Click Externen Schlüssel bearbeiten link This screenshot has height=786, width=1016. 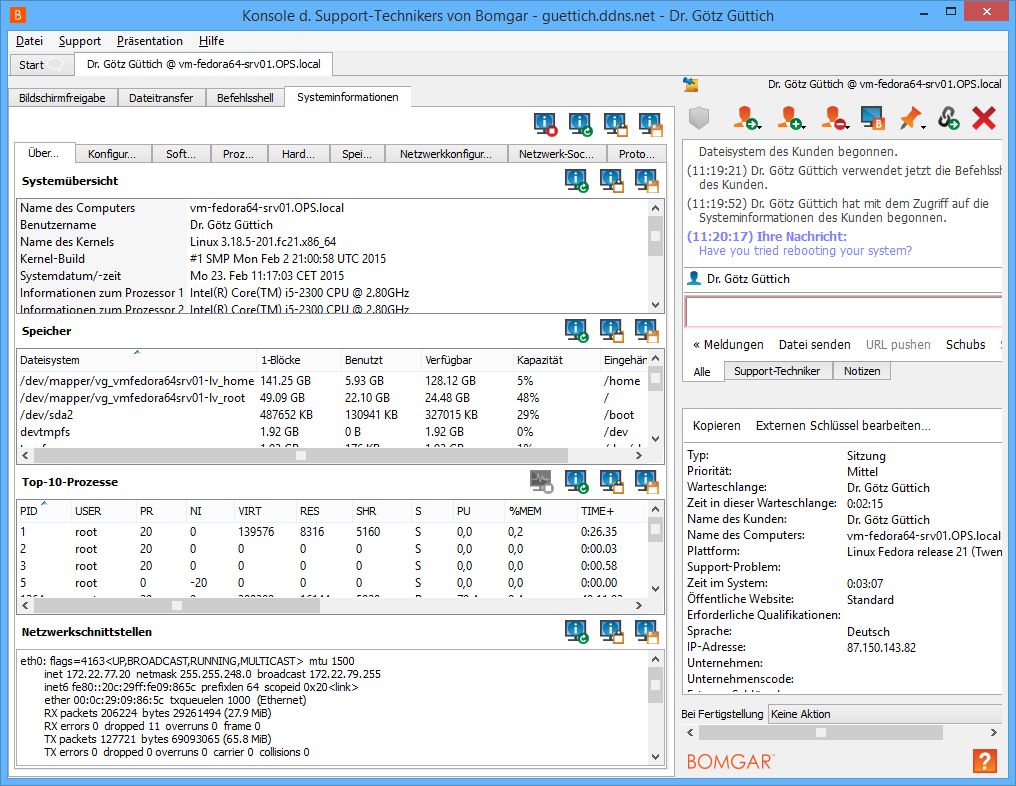842,425
